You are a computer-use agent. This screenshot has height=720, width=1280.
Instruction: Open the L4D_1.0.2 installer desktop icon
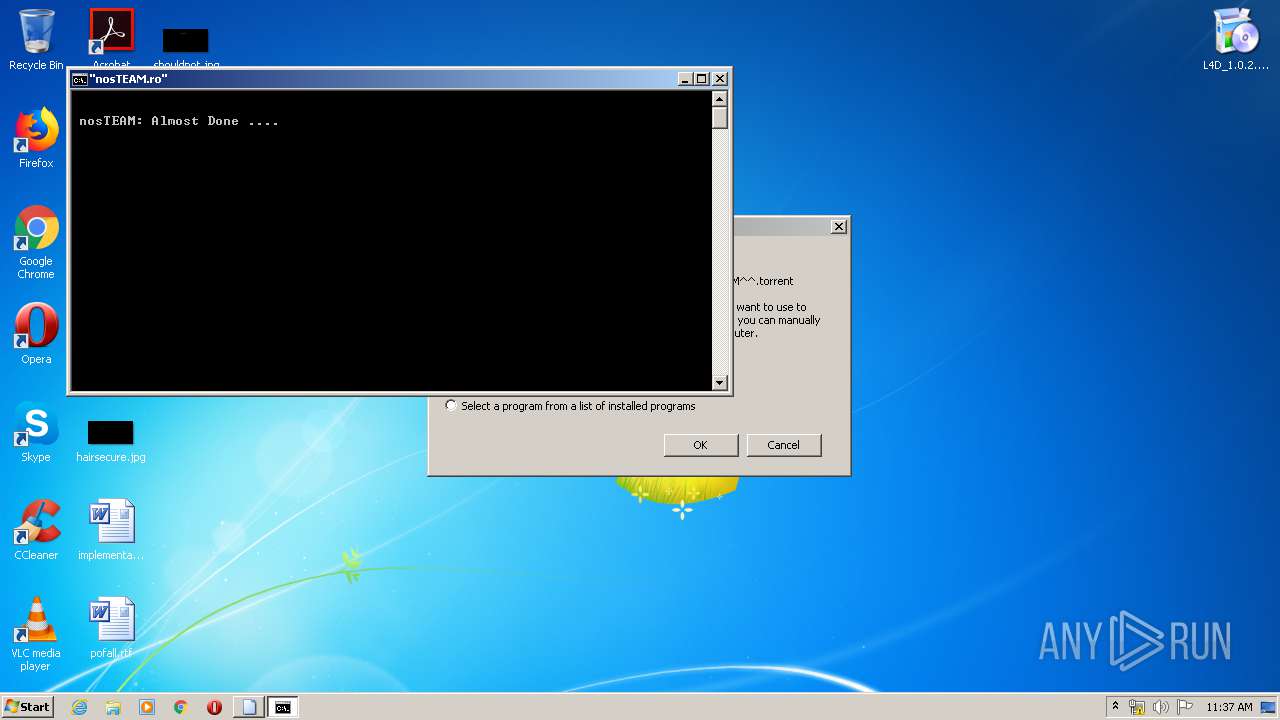tap(1236, 40)
